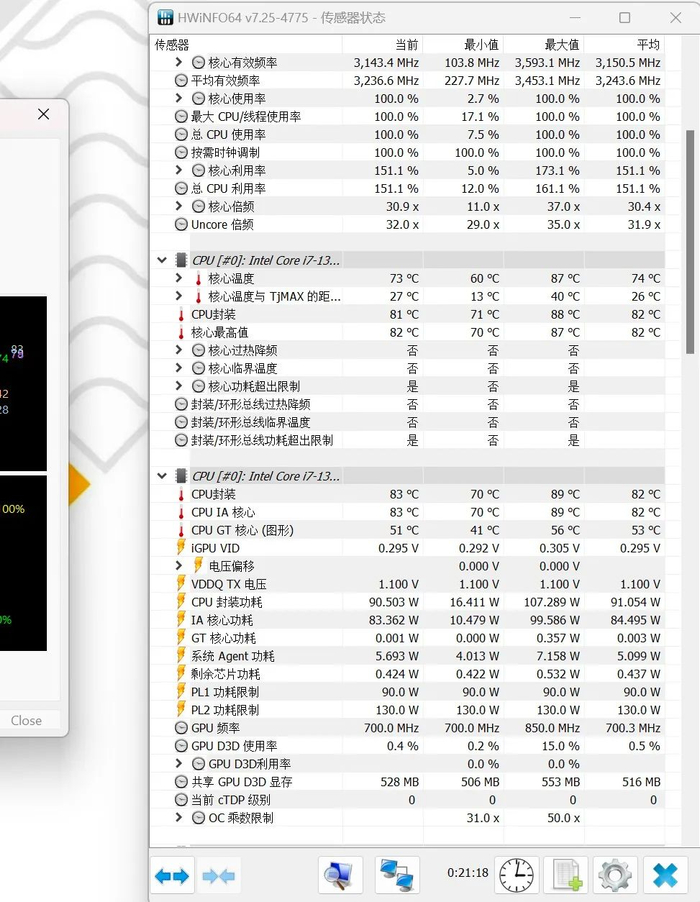Expand the 核心临界温度 row
The image size is (700, 902).
tap(179, 368)
